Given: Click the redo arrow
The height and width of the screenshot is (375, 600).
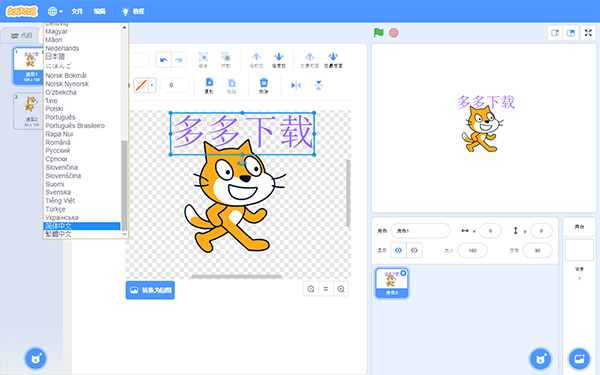Looking at the screenshot, I should (179, 60).
